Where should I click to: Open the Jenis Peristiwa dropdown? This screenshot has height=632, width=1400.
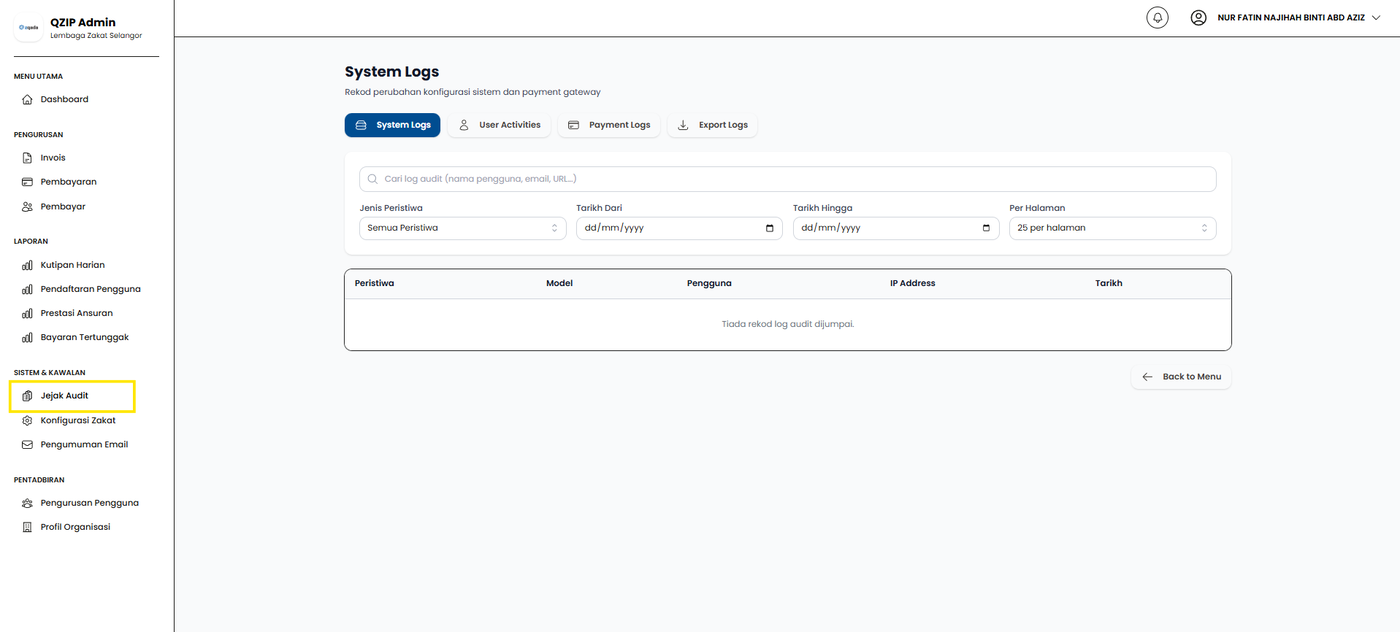point(462,228)
